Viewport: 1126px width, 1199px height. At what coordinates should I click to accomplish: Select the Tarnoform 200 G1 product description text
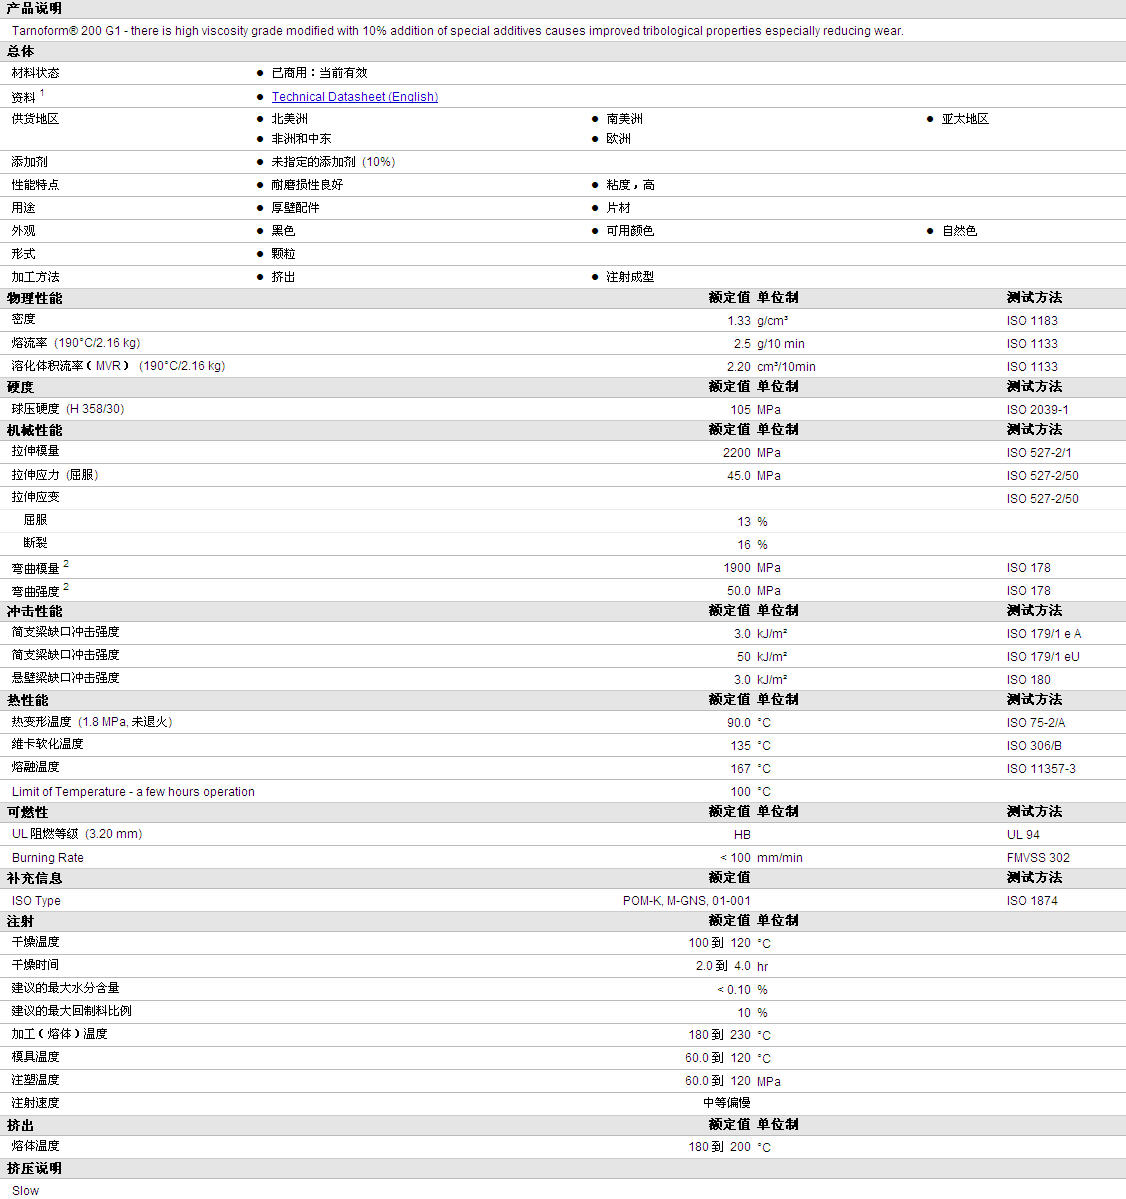point(457,31)
